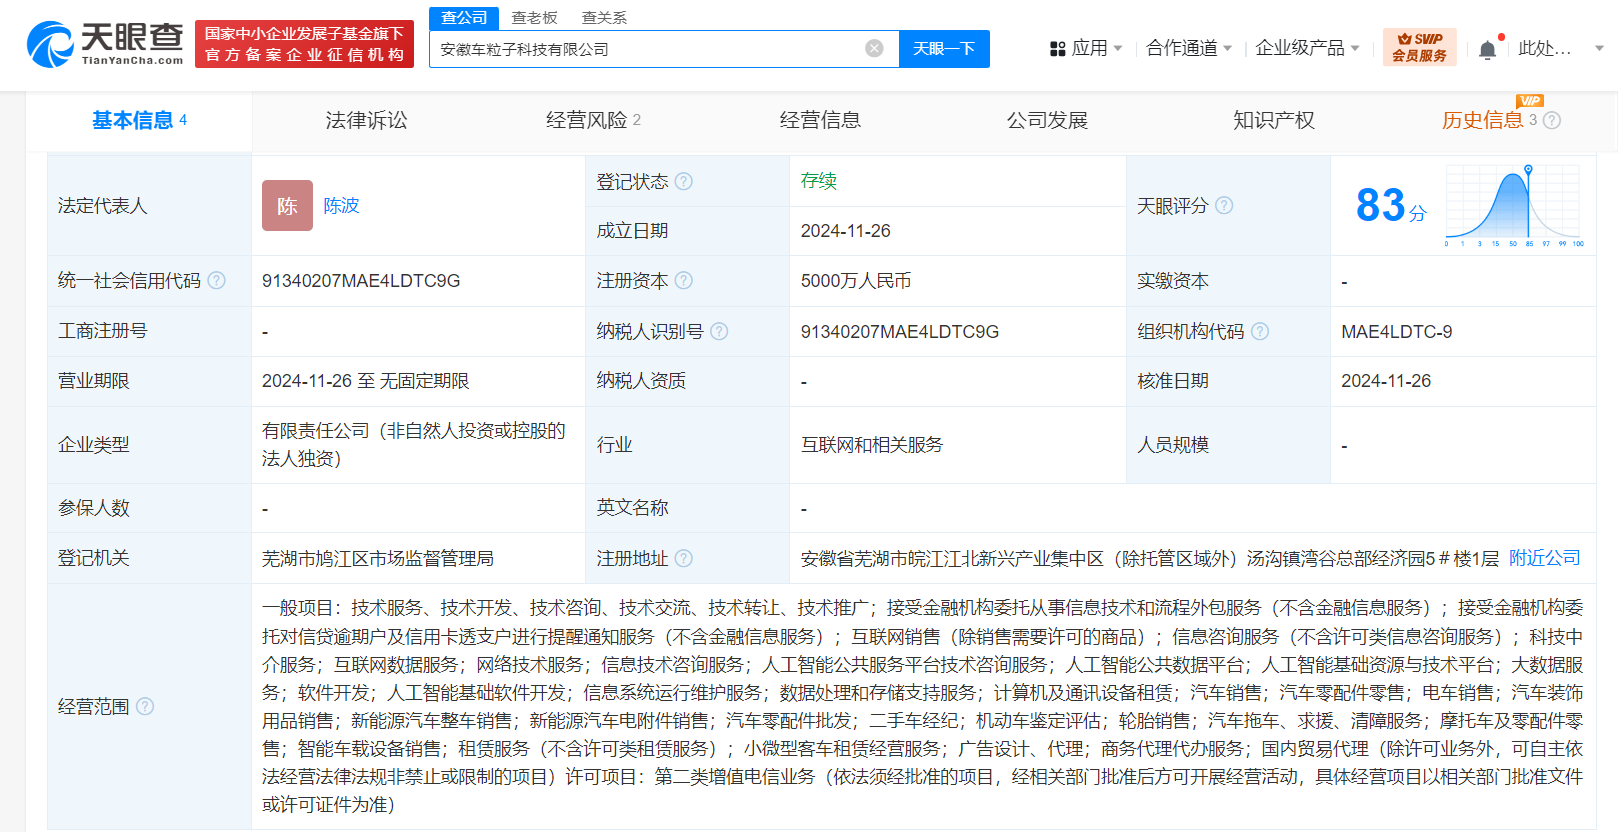1618x832 pixels.
Task: Click help icon next to 经营范围
Action: (145, 706)
